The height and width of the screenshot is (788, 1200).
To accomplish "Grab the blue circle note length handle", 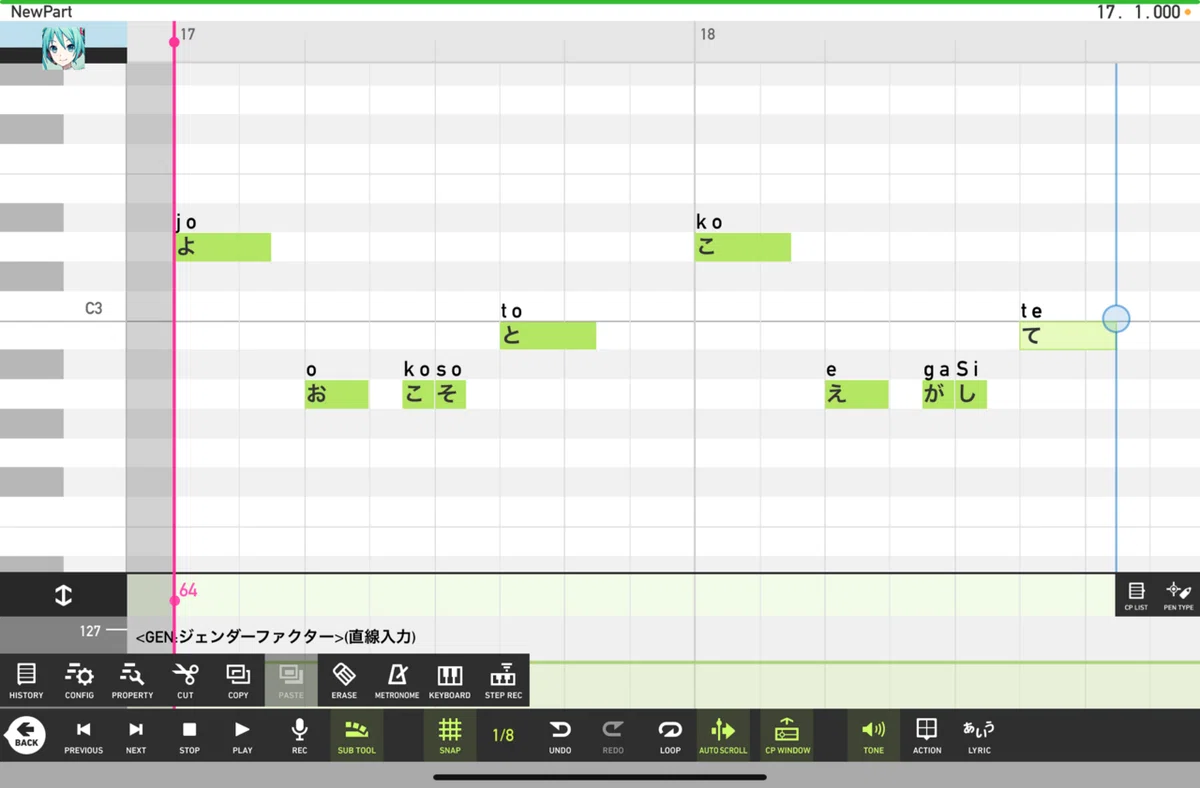I will click(1116, 319).
